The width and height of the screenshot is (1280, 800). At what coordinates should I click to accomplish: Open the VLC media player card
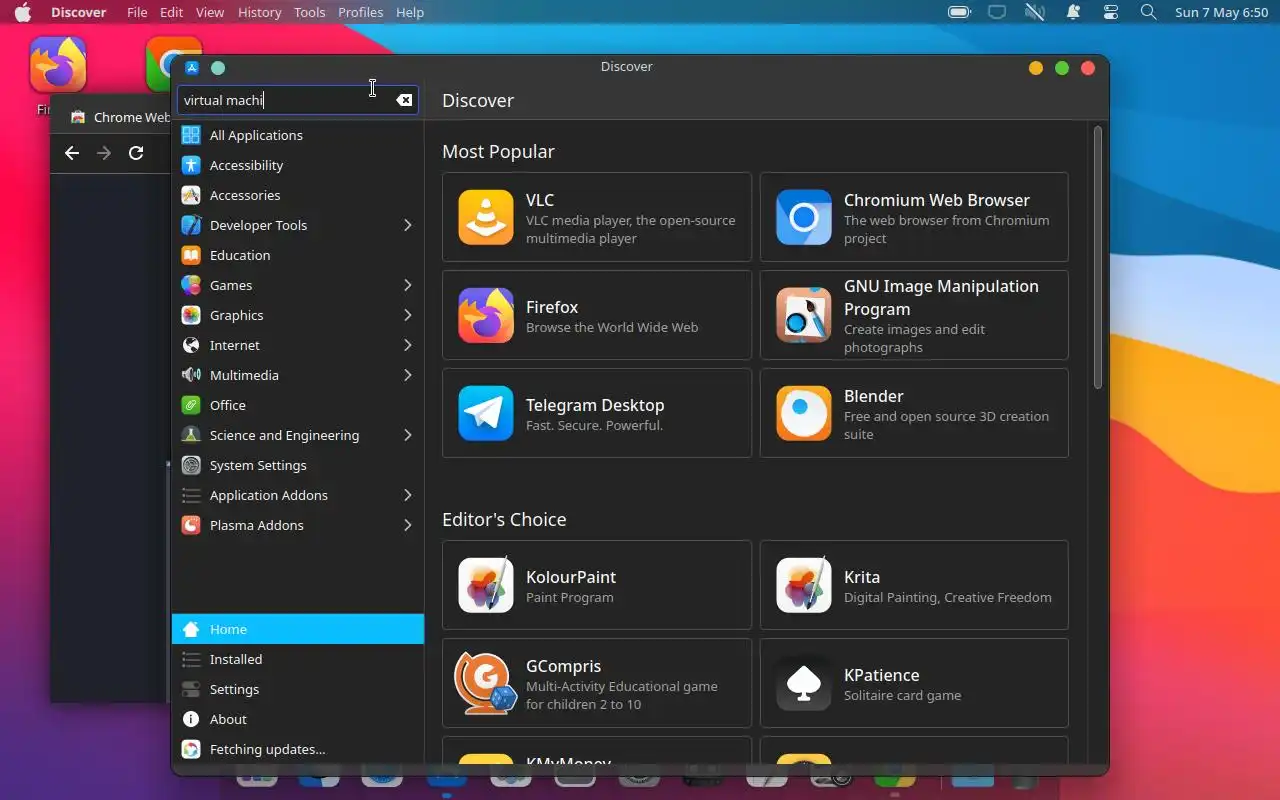pos(597,217)
